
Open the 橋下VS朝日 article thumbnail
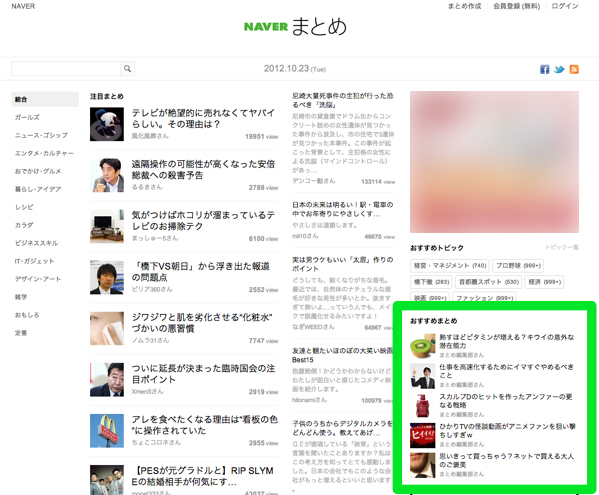[x=107, y=277]
